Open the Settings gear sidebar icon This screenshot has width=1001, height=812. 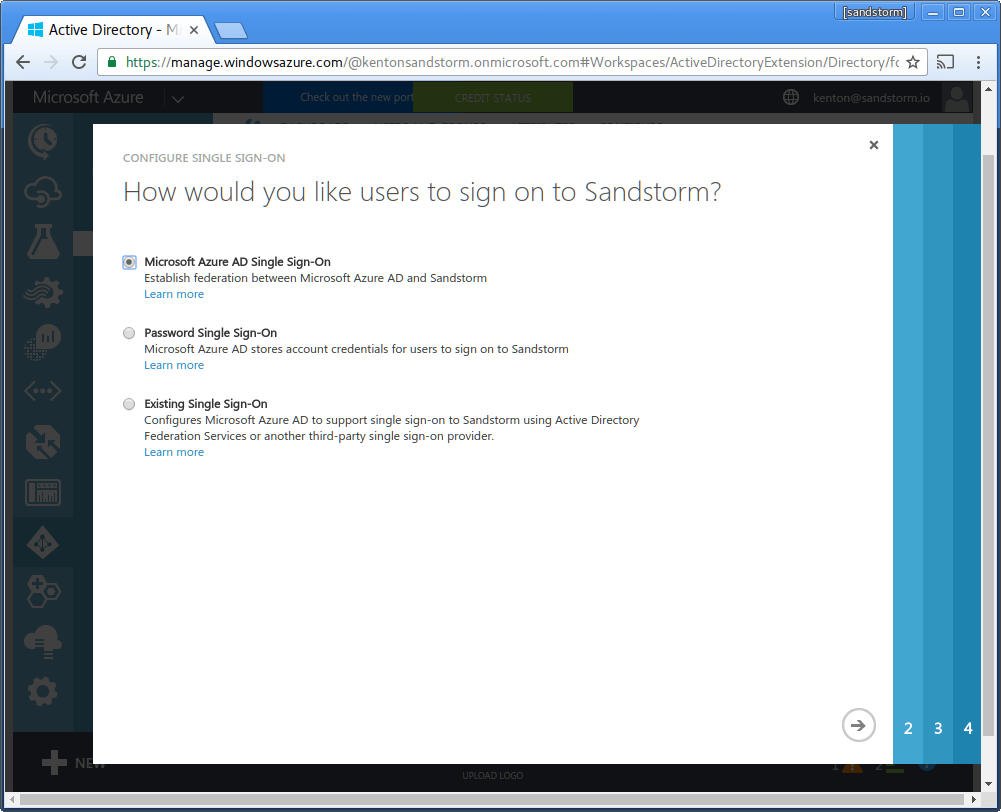pyautogui.click(x=43, y=691)
